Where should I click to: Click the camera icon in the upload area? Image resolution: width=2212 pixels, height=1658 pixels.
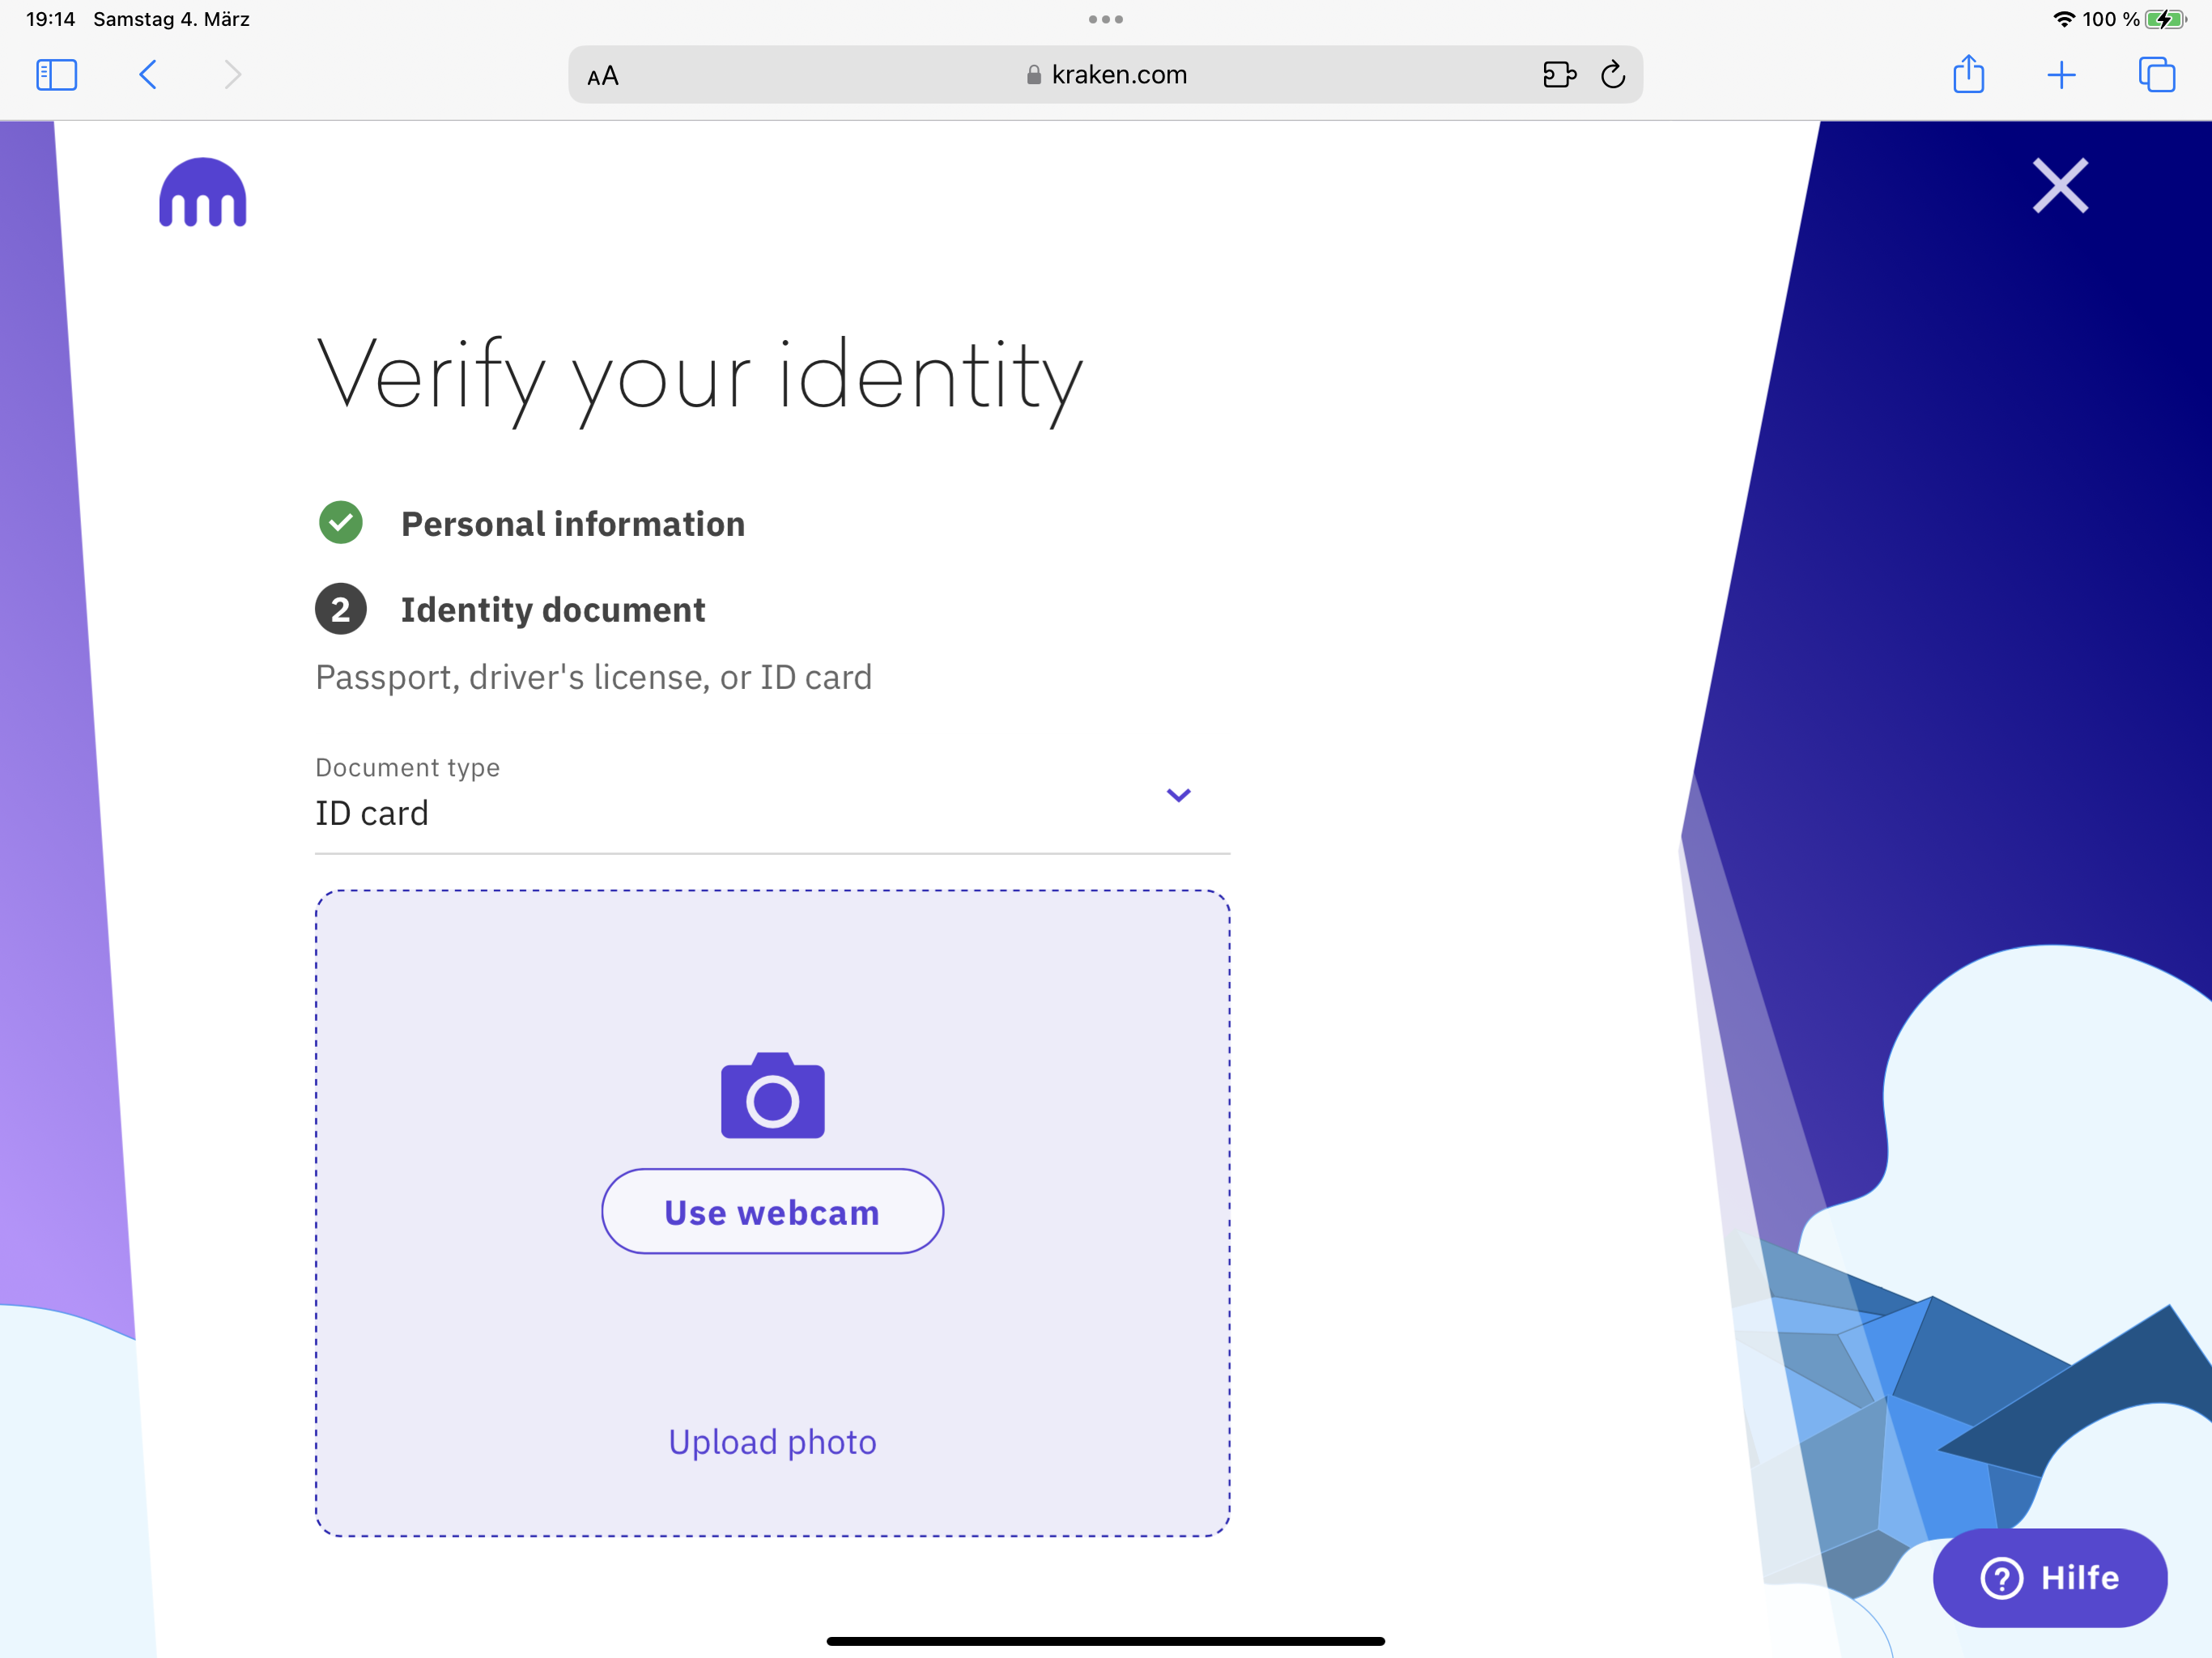click(773, 1095)
